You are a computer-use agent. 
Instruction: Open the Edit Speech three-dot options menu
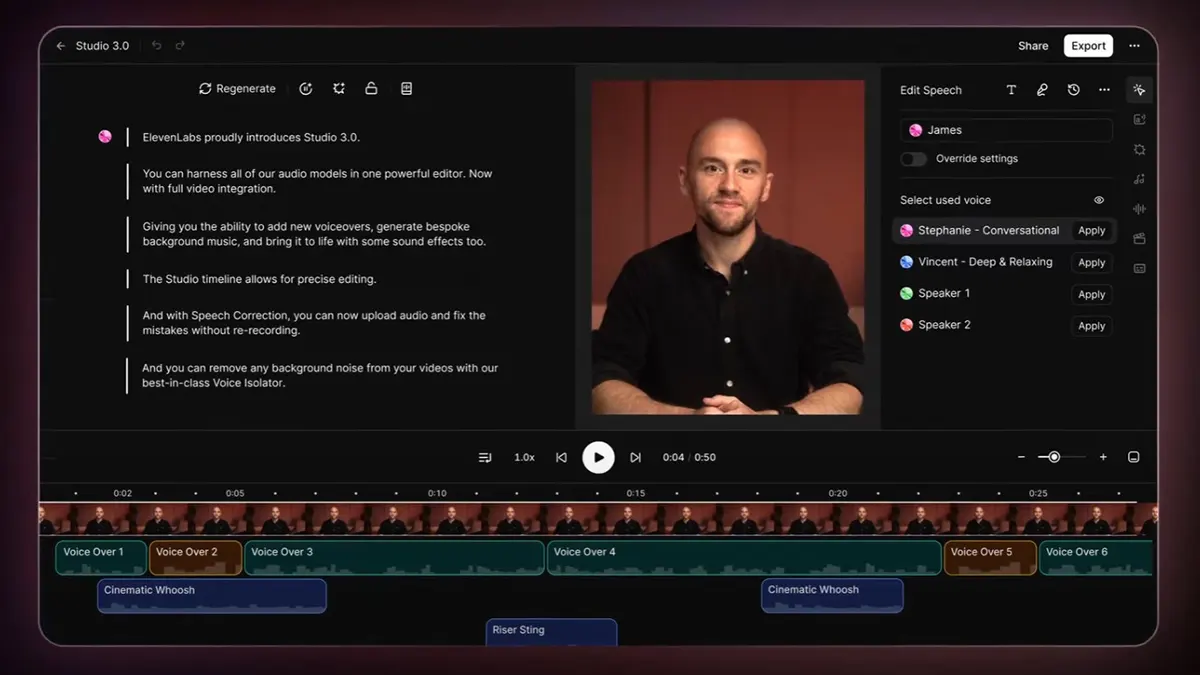pos(1104,90)
